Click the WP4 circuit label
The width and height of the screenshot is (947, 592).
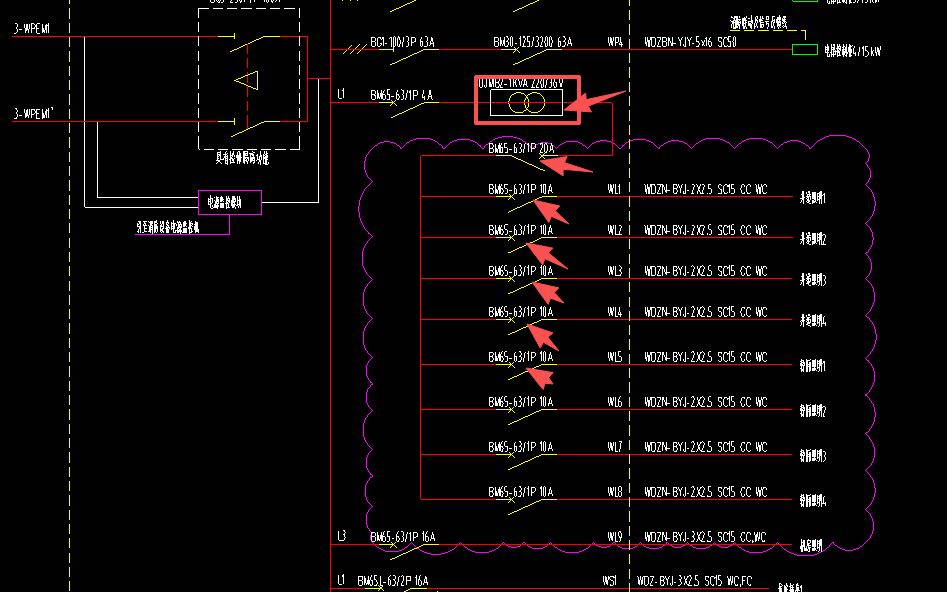pyautogui.click(x=615, y=42)
